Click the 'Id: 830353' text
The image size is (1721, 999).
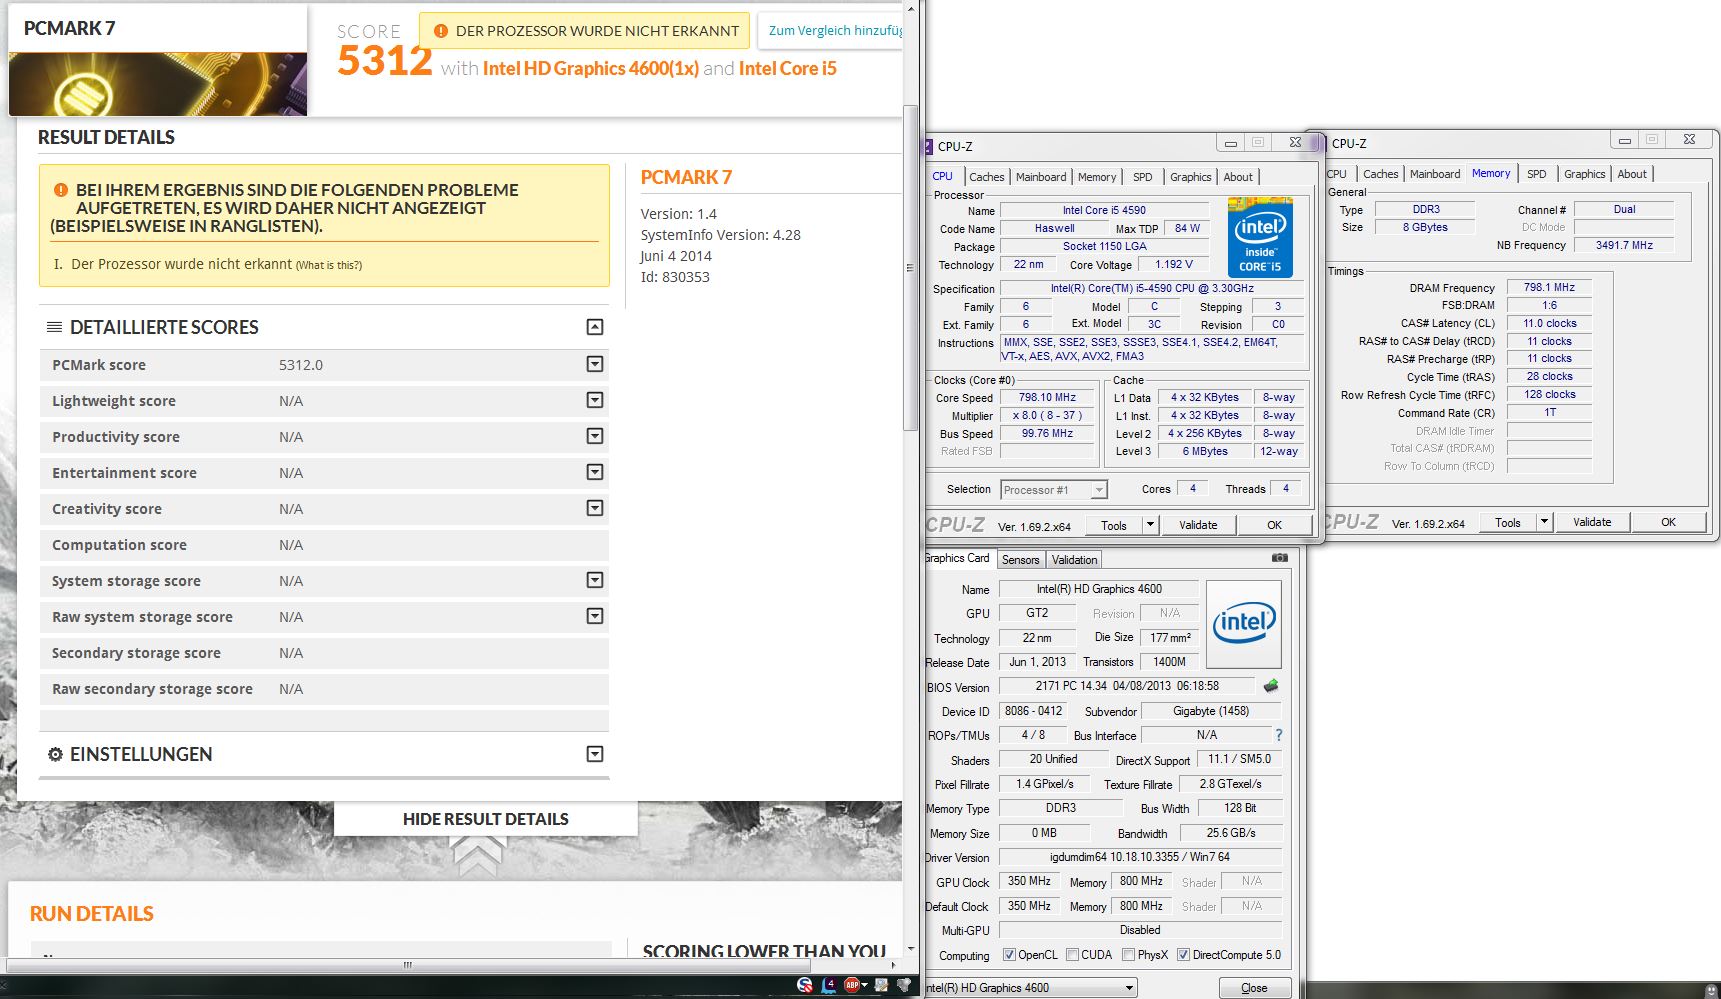coord(675,277)
